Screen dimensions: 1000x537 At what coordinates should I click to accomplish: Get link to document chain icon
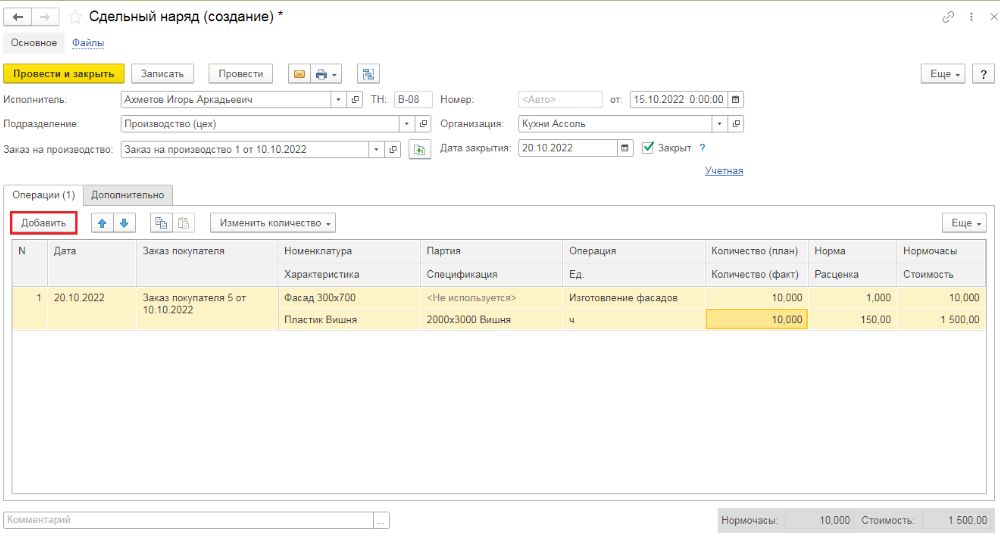[948, 17]
